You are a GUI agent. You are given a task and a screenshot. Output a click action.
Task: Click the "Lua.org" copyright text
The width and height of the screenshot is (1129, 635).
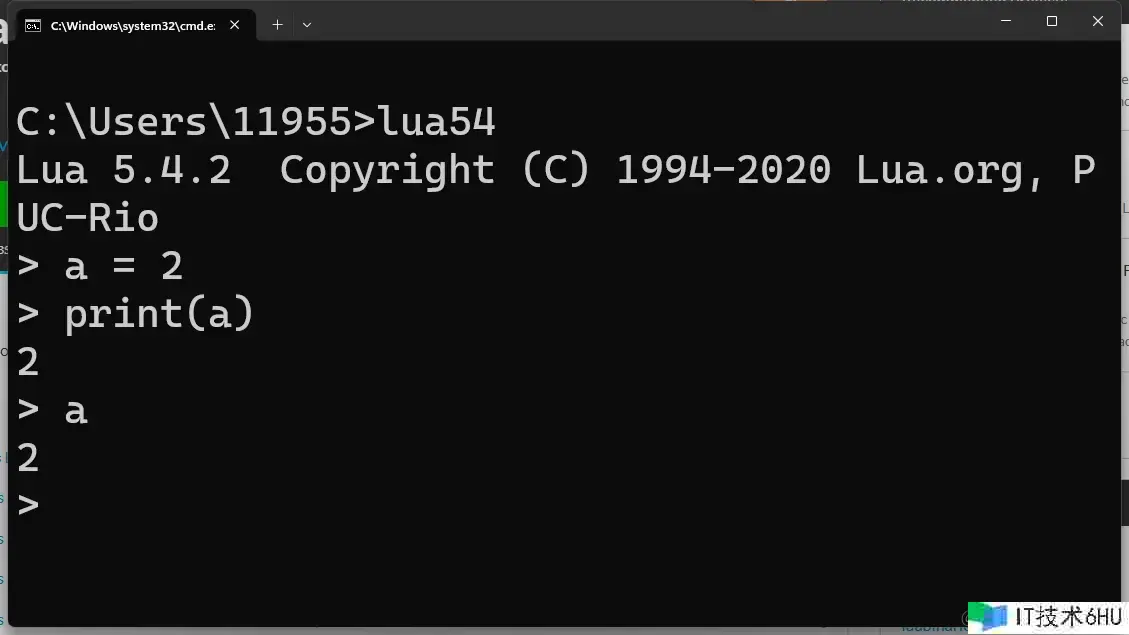pyautogui.click(x=939, y=170)
